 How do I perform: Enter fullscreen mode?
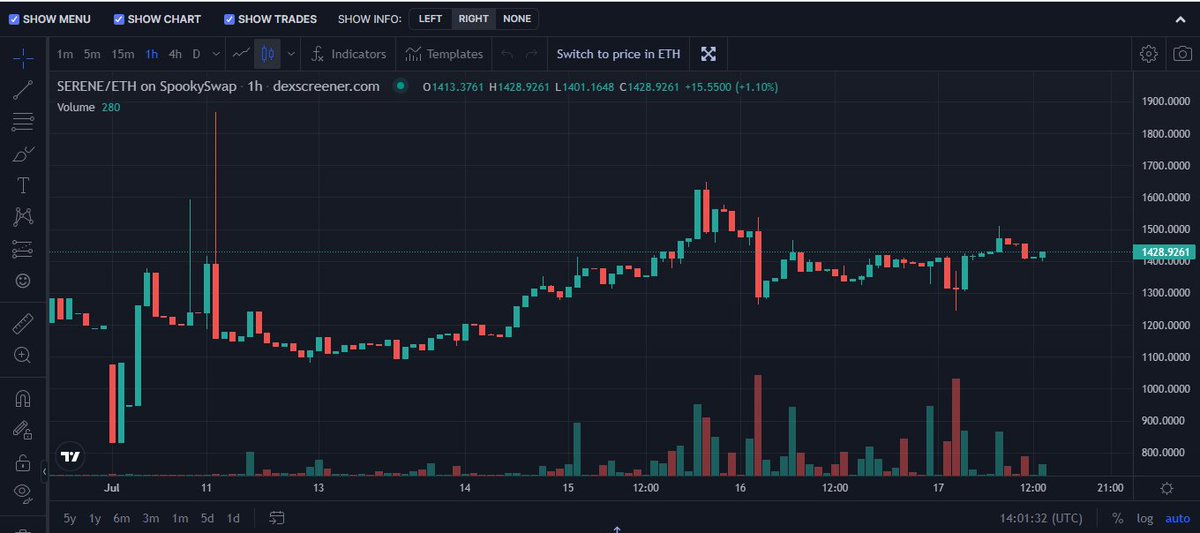708,54
